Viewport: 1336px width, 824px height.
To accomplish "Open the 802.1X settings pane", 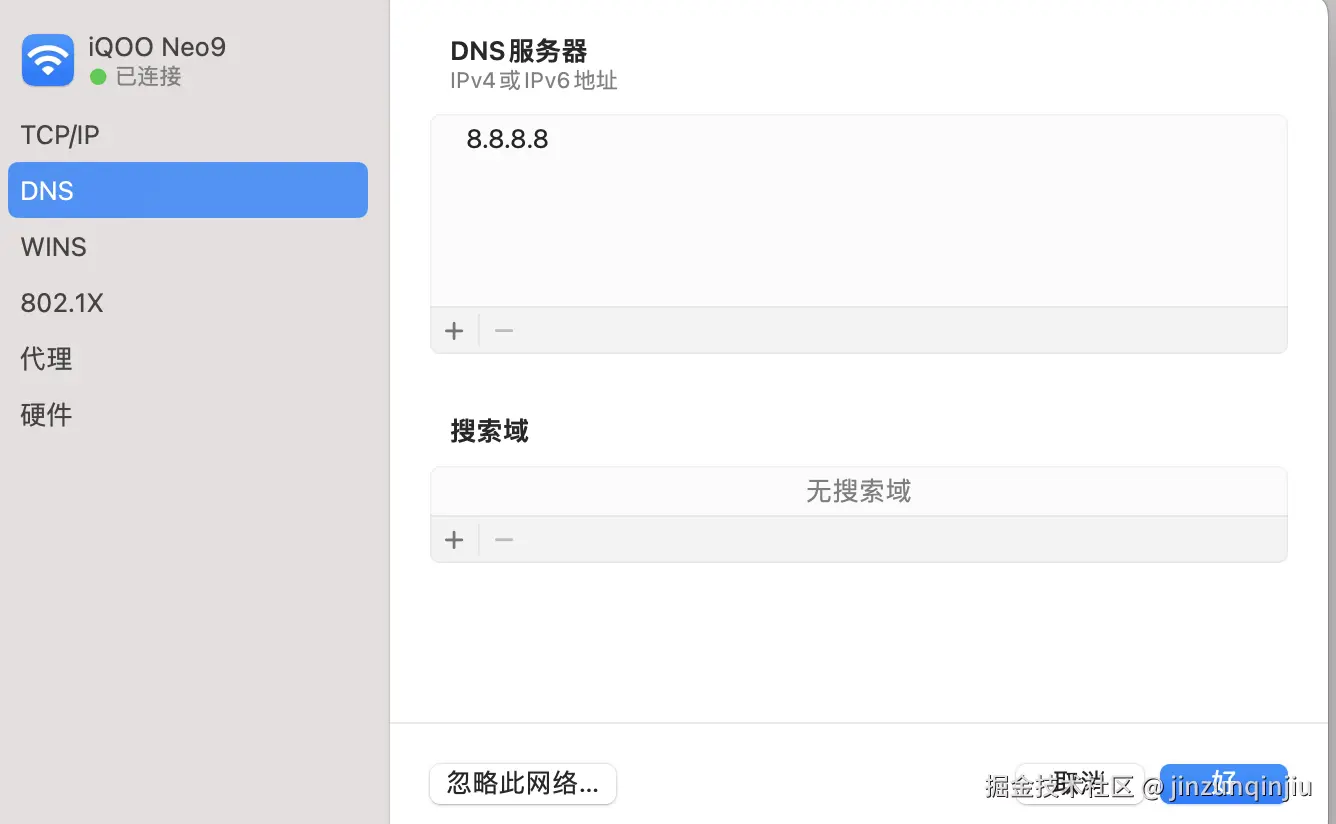I will 62,302.
